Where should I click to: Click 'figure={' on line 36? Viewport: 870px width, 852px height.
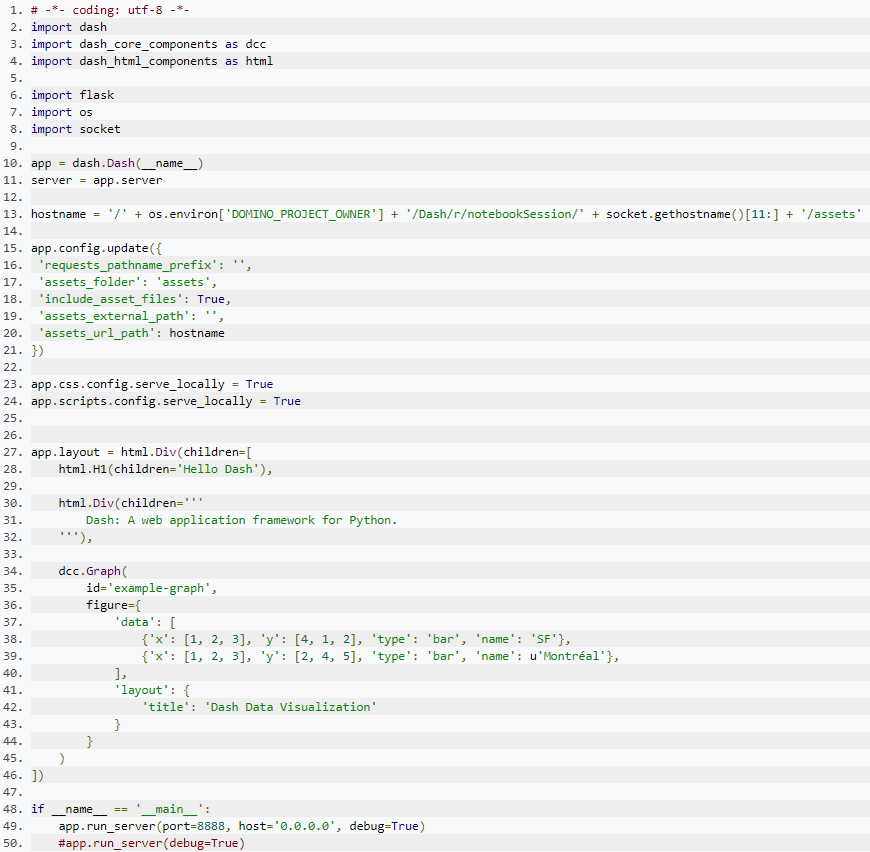(x=114, y=605)
